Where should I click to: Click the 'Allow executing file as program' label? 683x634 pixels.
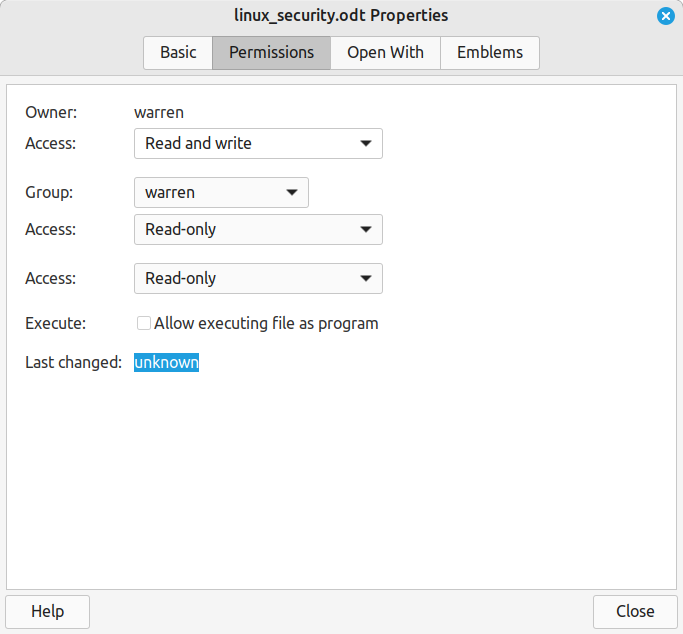click(x=266, y=323)
